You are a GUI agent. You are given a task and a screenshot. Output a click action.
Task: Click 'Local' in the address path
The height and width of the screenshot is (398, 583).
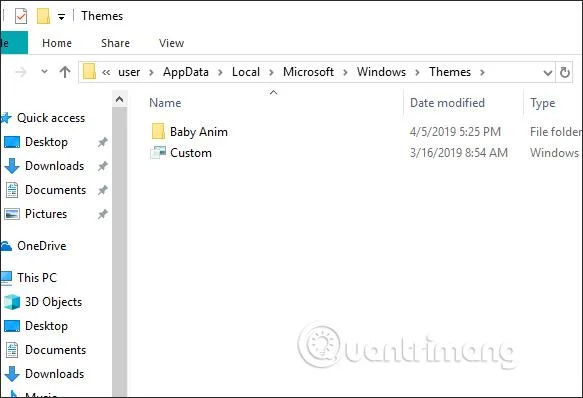click(x=246, y=72)
